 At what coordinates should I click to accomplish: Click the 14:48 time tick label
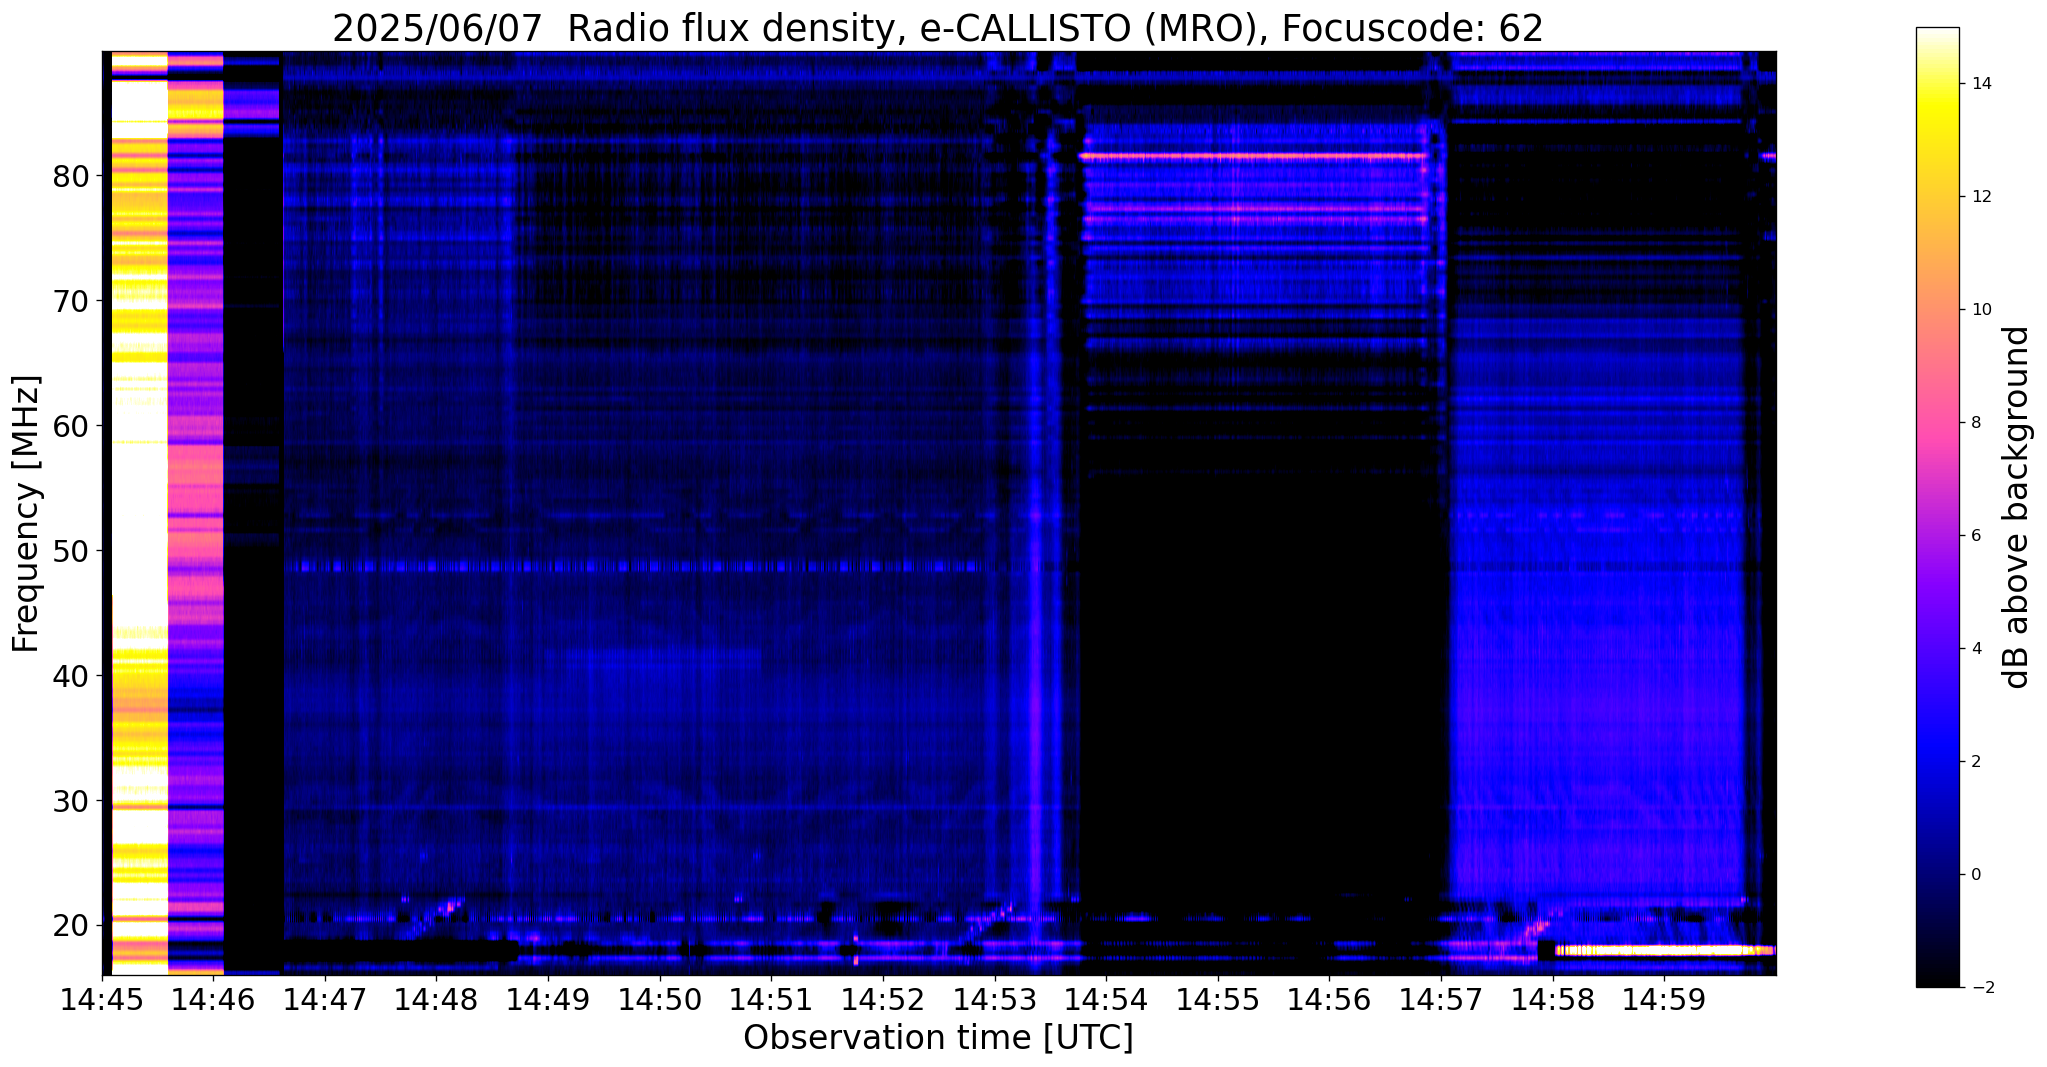tap(436, 1000)
